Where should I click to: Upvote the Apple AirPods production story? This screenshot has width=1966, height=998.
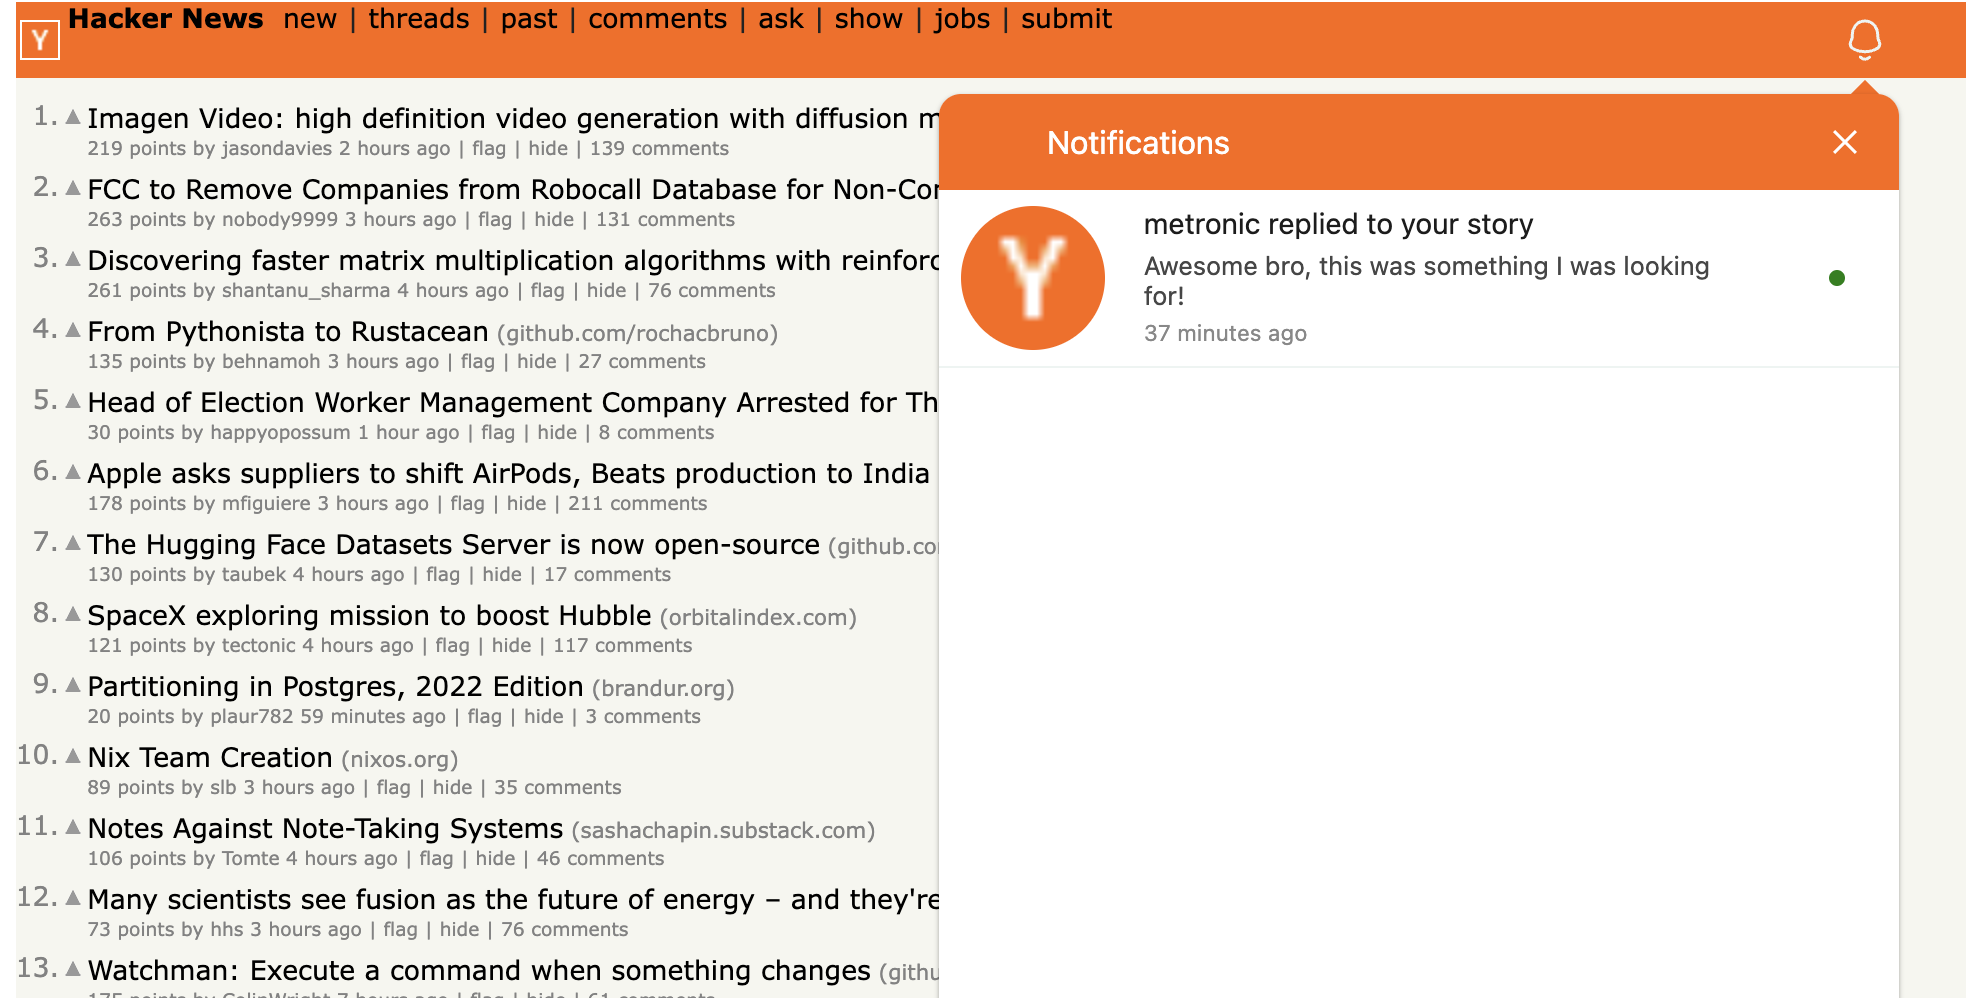tap(73, 472)
